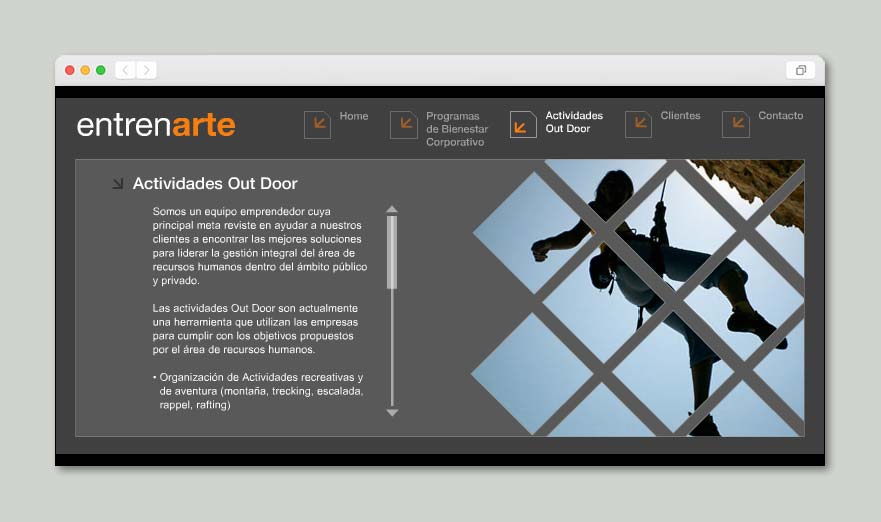Click the scroll up arrow of text panel
Viewport: 881px width, 522px height.
pyautogui.click(x=392, y=210)
